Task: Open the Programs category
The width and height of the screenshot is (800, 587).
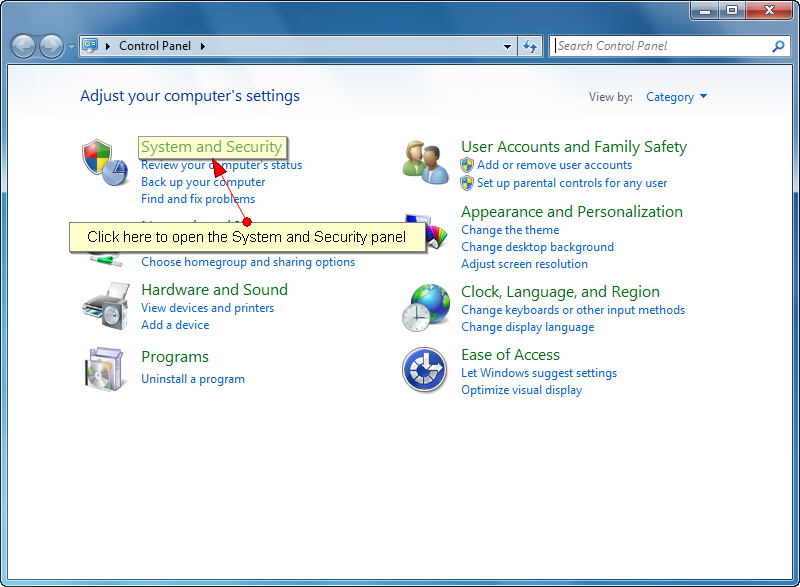Action: (x=175, y=357)
